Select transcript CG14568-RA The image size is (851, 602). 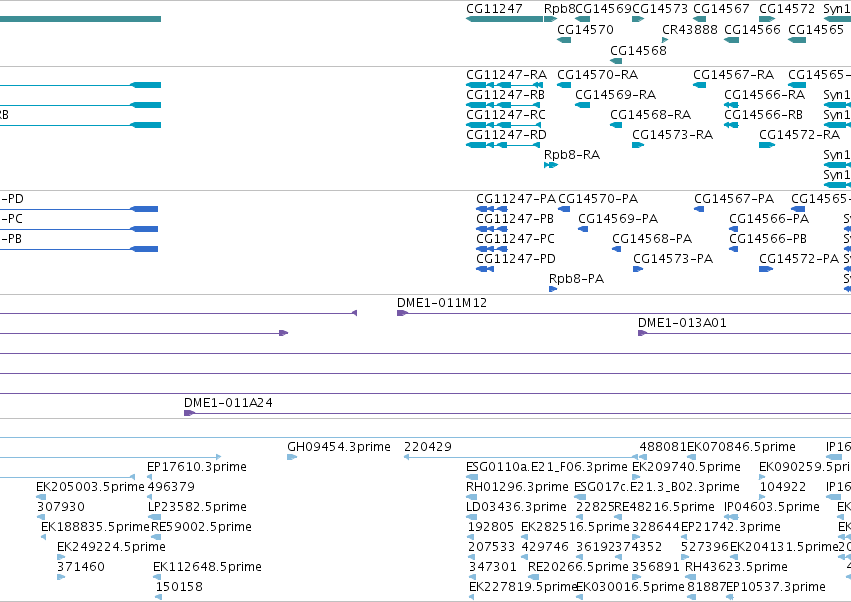point(650,115)
